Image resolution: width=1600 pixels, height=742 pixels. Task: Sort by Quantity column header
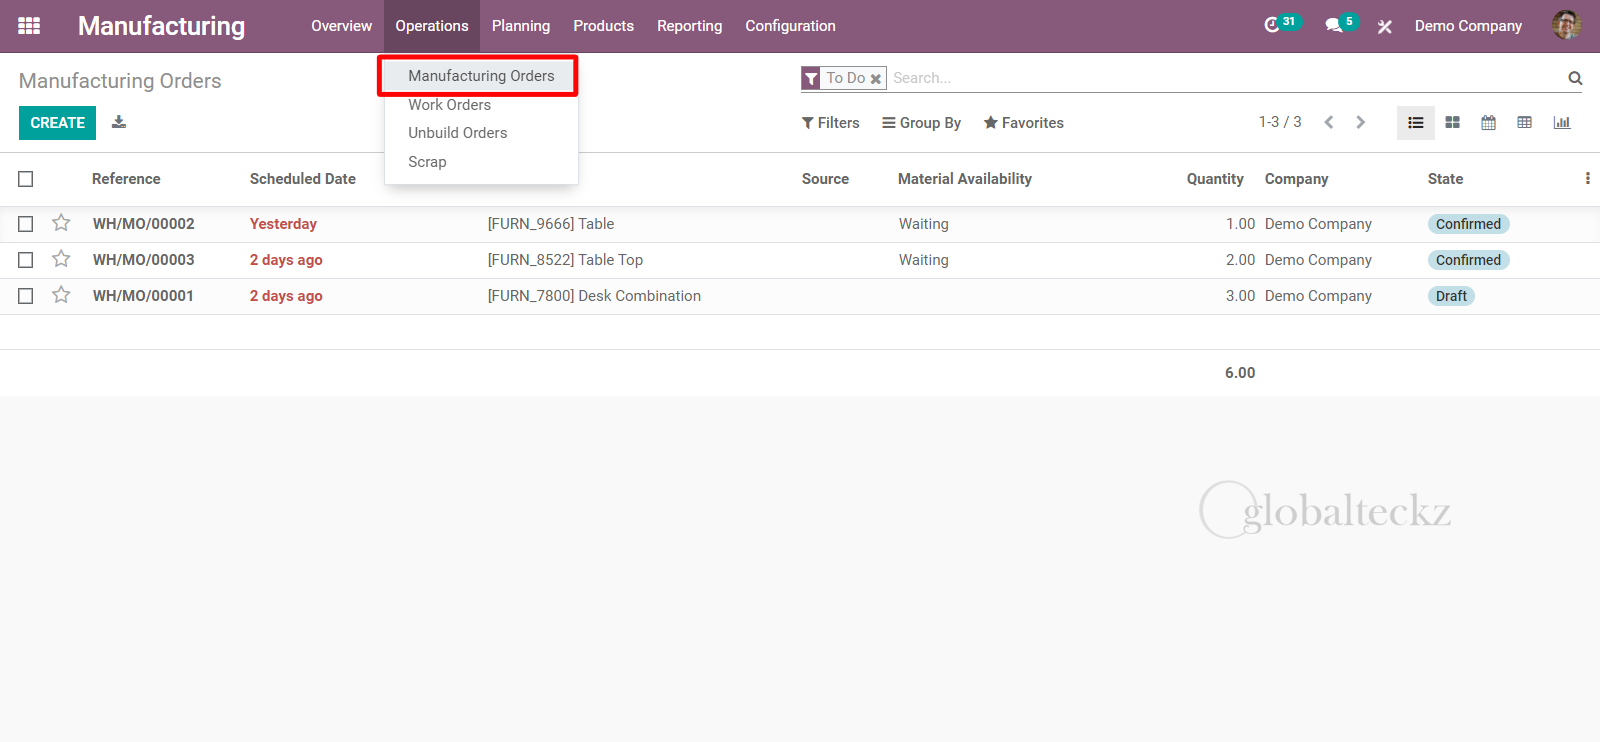[x=1215, y=179]
